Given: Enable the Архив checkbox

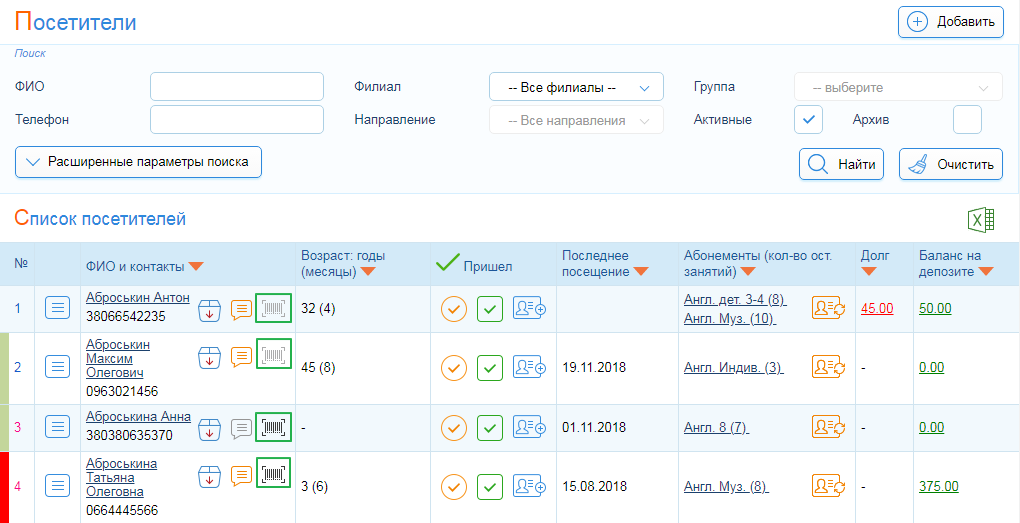Looking at the screenshot, I should (967, 120).
